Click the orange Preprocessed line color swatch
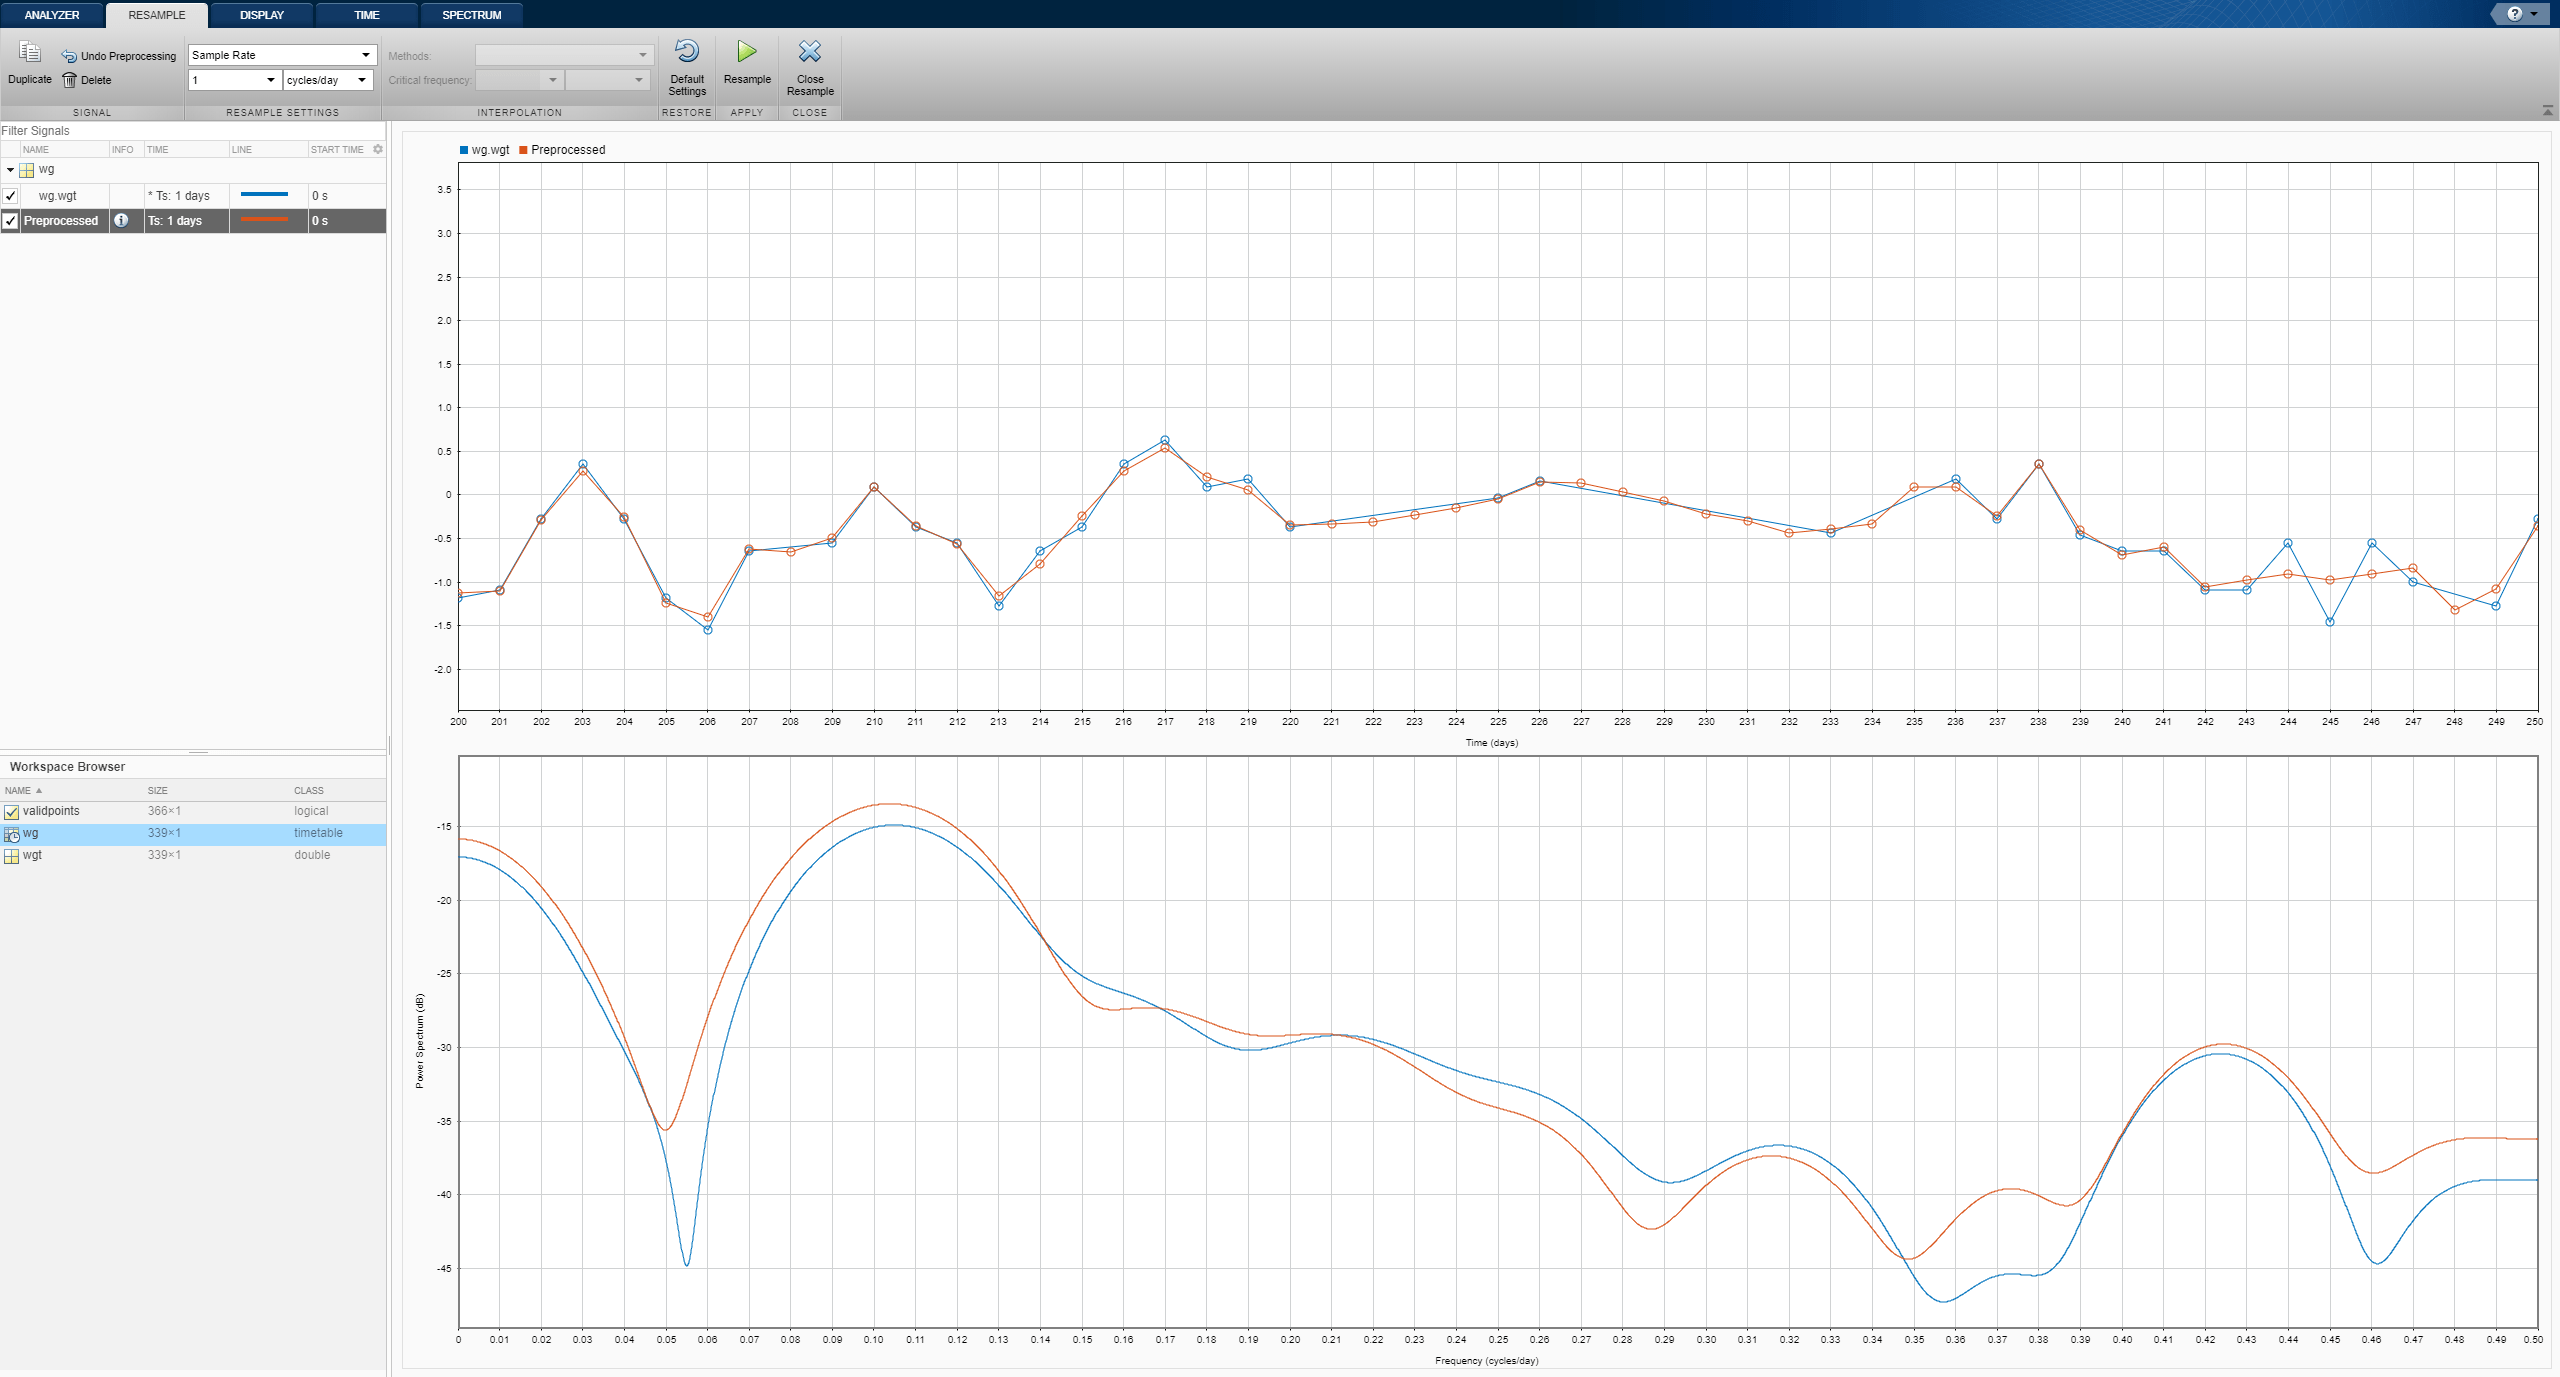Image resolution: width=2560 pixels, height=1377 pixels. coord(264,220)
